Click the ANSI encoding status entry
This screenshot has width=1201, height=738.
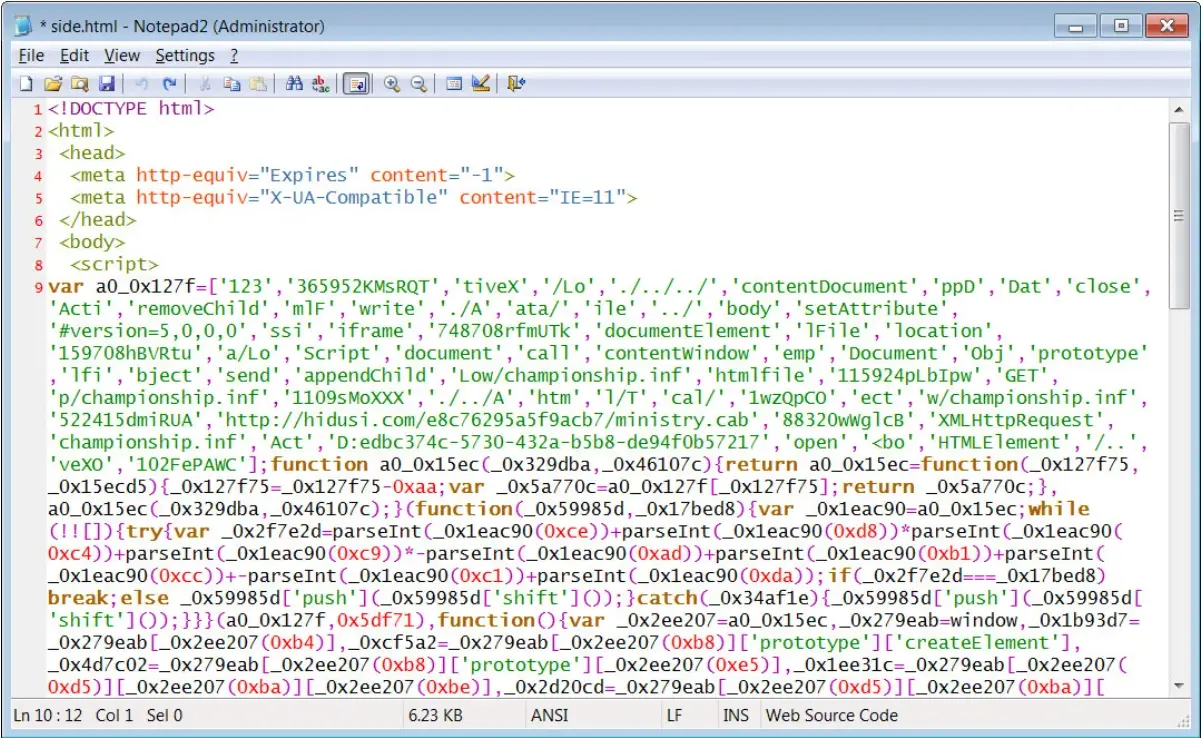pyautogui.click(x=550, y=715)
